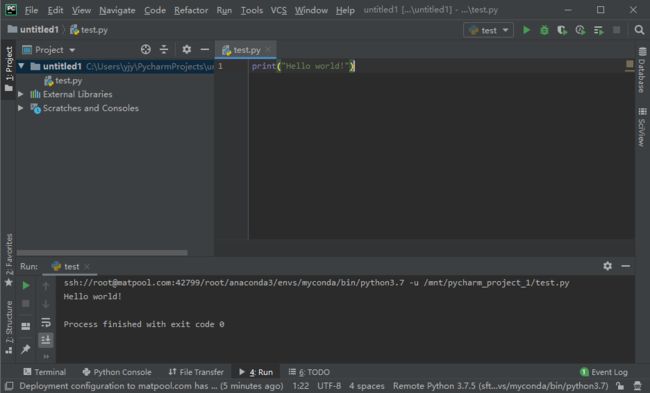
Task: Open the Run panel settings gear
Action: (607, 266)
